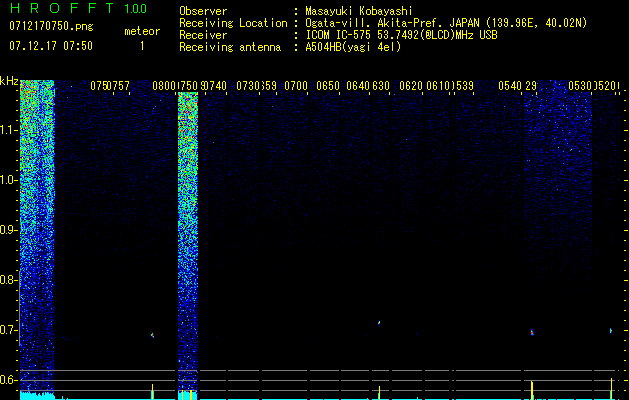
Task: Click the '0.8' frequency axis label
Action: pyautogui.click(x=8, y=280)
